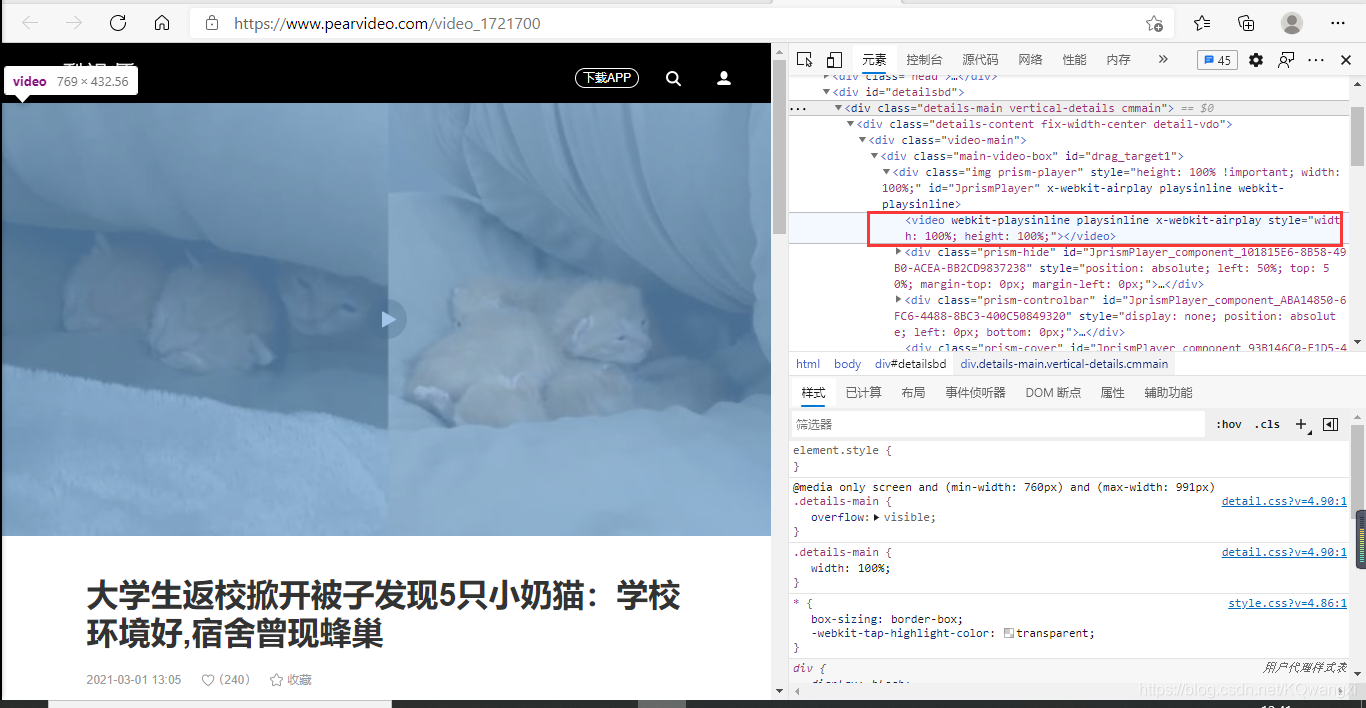1366x708 pixels.
Task: Show more DevTools tabs chevron
Action: (x=1162, y=60)
